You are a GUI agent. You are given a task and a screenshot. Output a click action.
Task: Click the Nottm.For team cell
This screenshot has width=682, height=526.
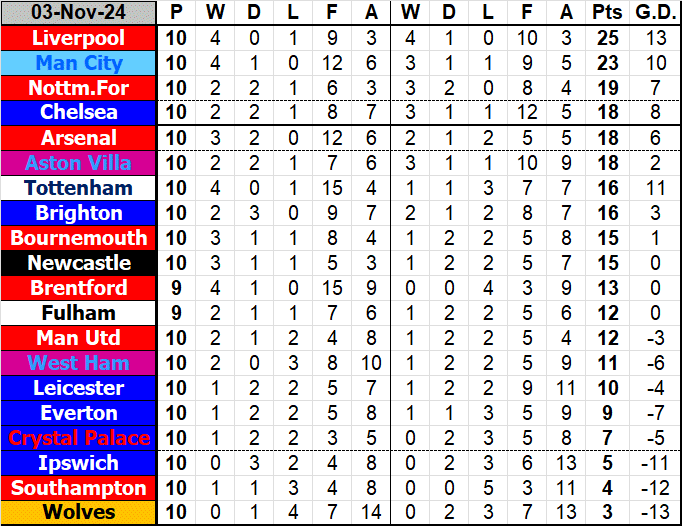(x=79, y=88)
